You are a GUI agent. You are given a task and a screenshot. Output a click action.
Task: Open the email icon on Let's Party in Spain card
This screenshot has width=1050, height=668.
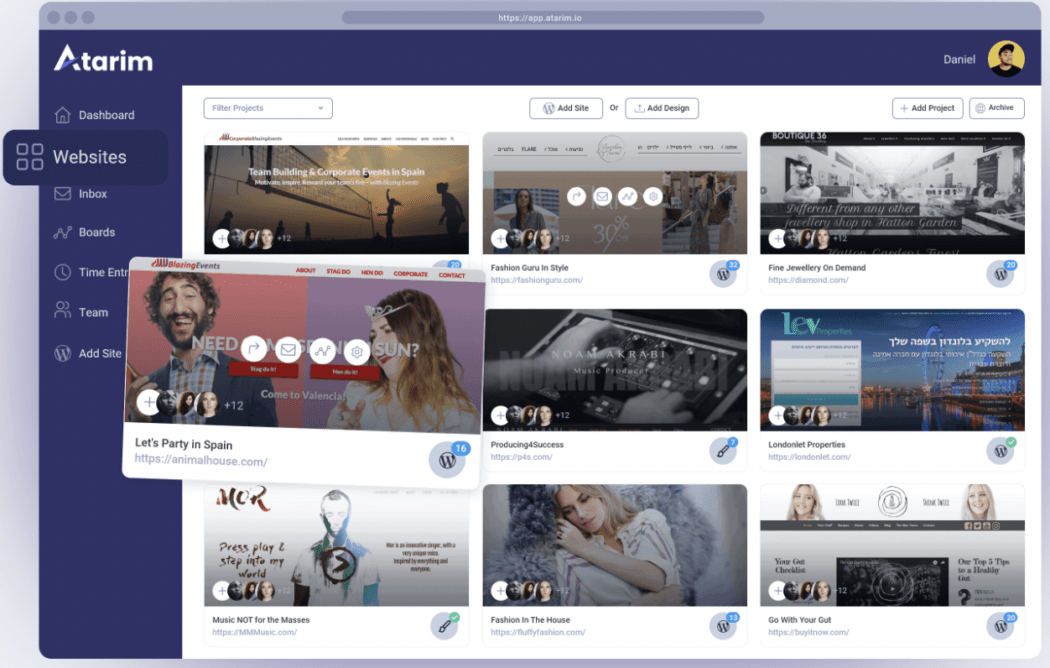(289, 350)
